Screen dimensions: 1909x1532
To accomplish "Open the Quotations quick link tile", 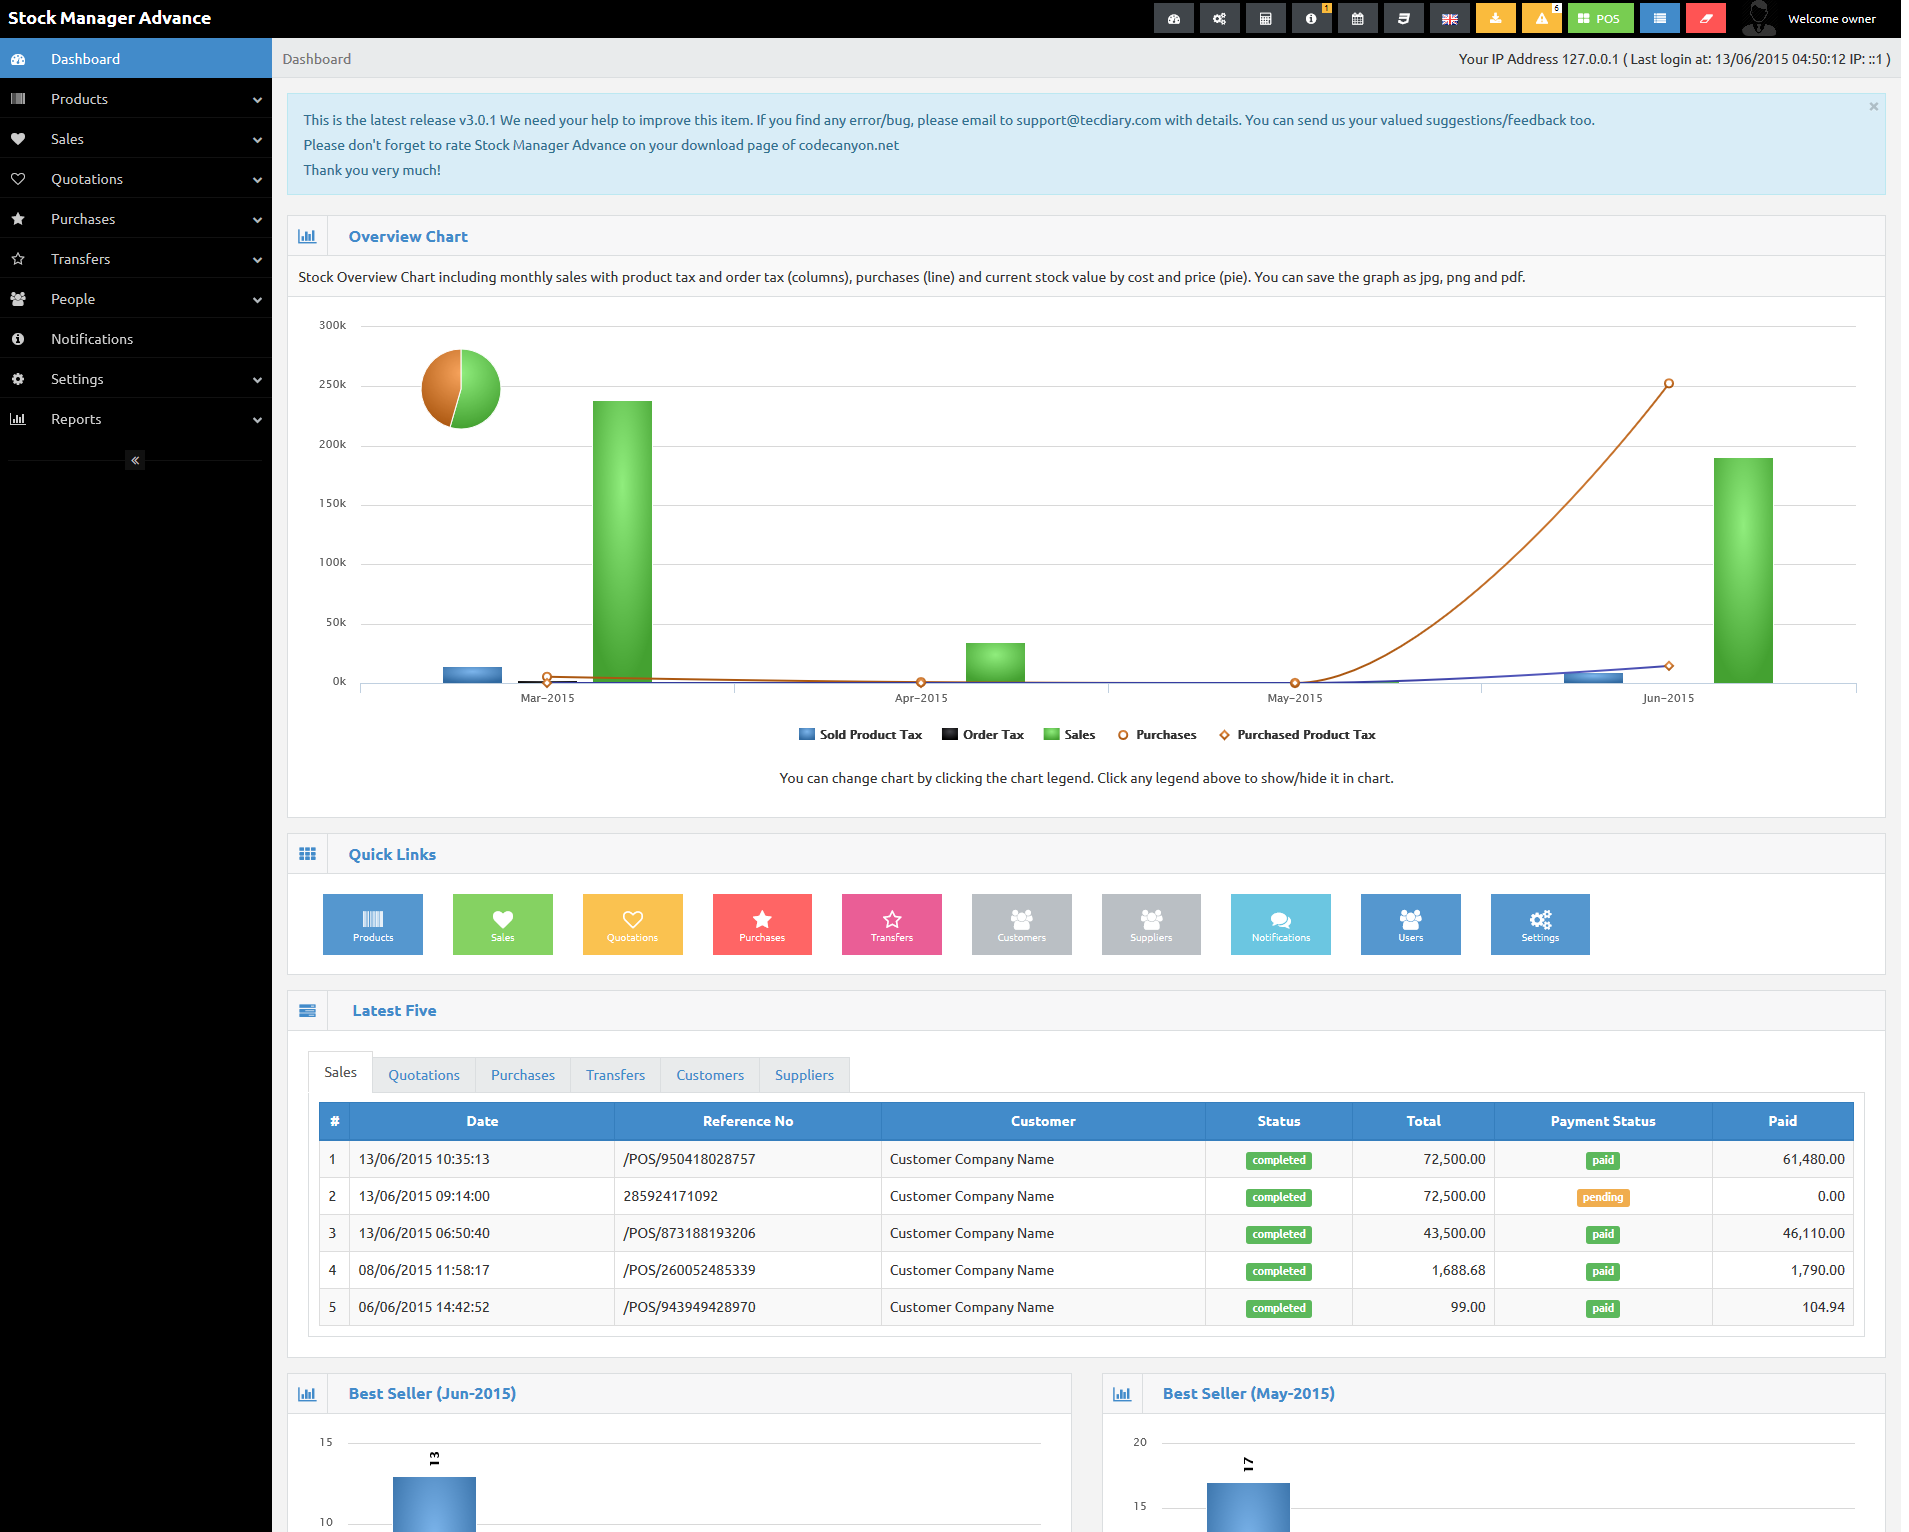I will click(633, 924).
